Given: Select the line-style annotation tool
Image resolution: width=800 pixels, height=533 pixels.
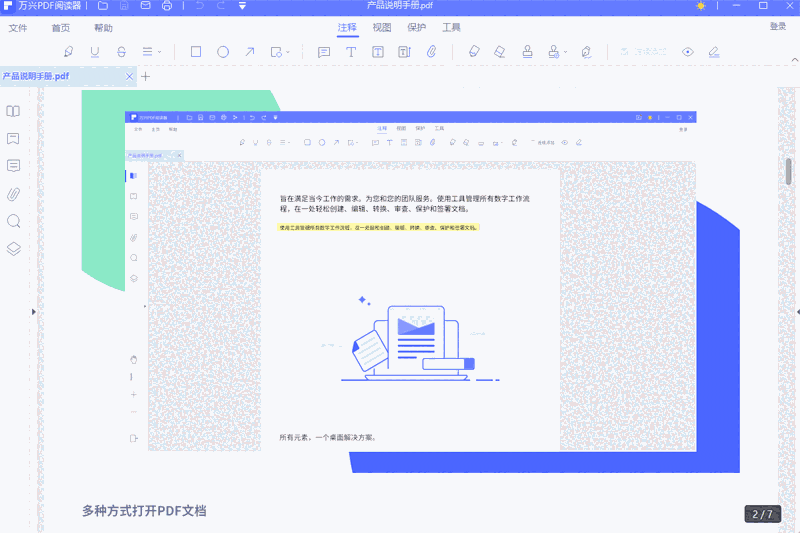Looking at the screenshot, I should 147,52.
